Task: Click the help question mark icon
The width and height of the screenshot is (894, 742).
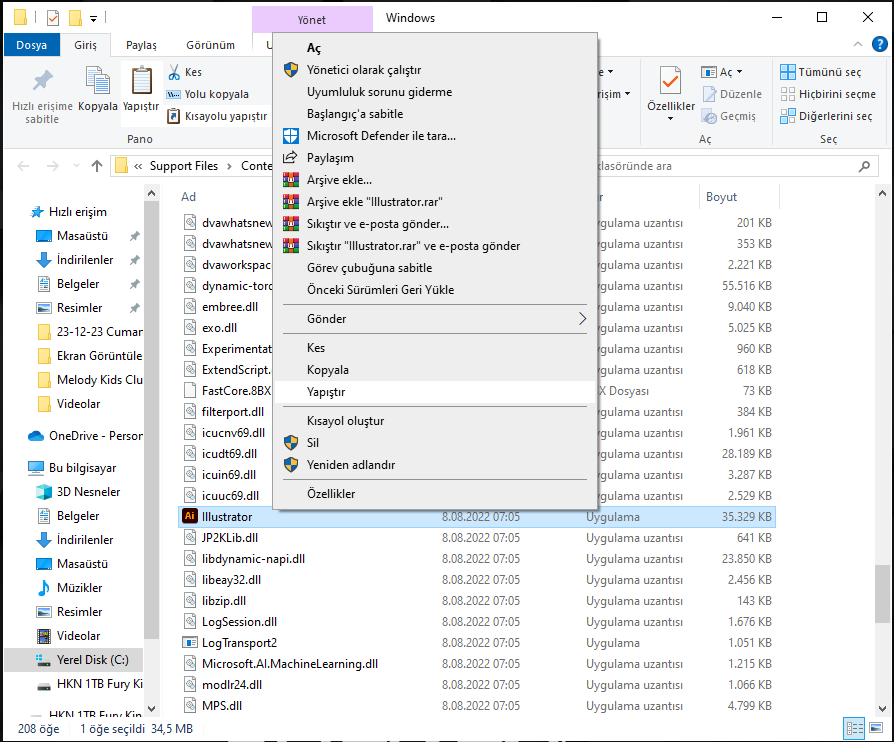Action: tap(879, 44)
